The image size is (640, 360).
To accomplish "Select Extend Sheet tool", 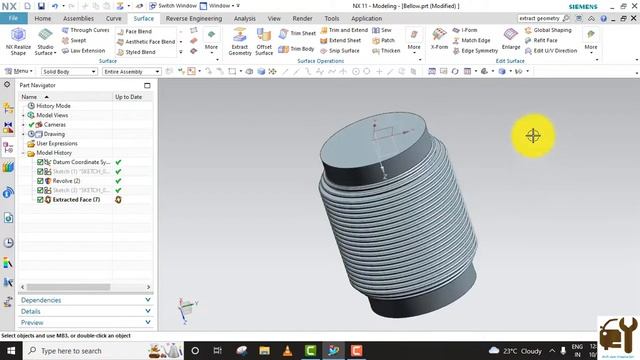I will click(x=341, y=40).
